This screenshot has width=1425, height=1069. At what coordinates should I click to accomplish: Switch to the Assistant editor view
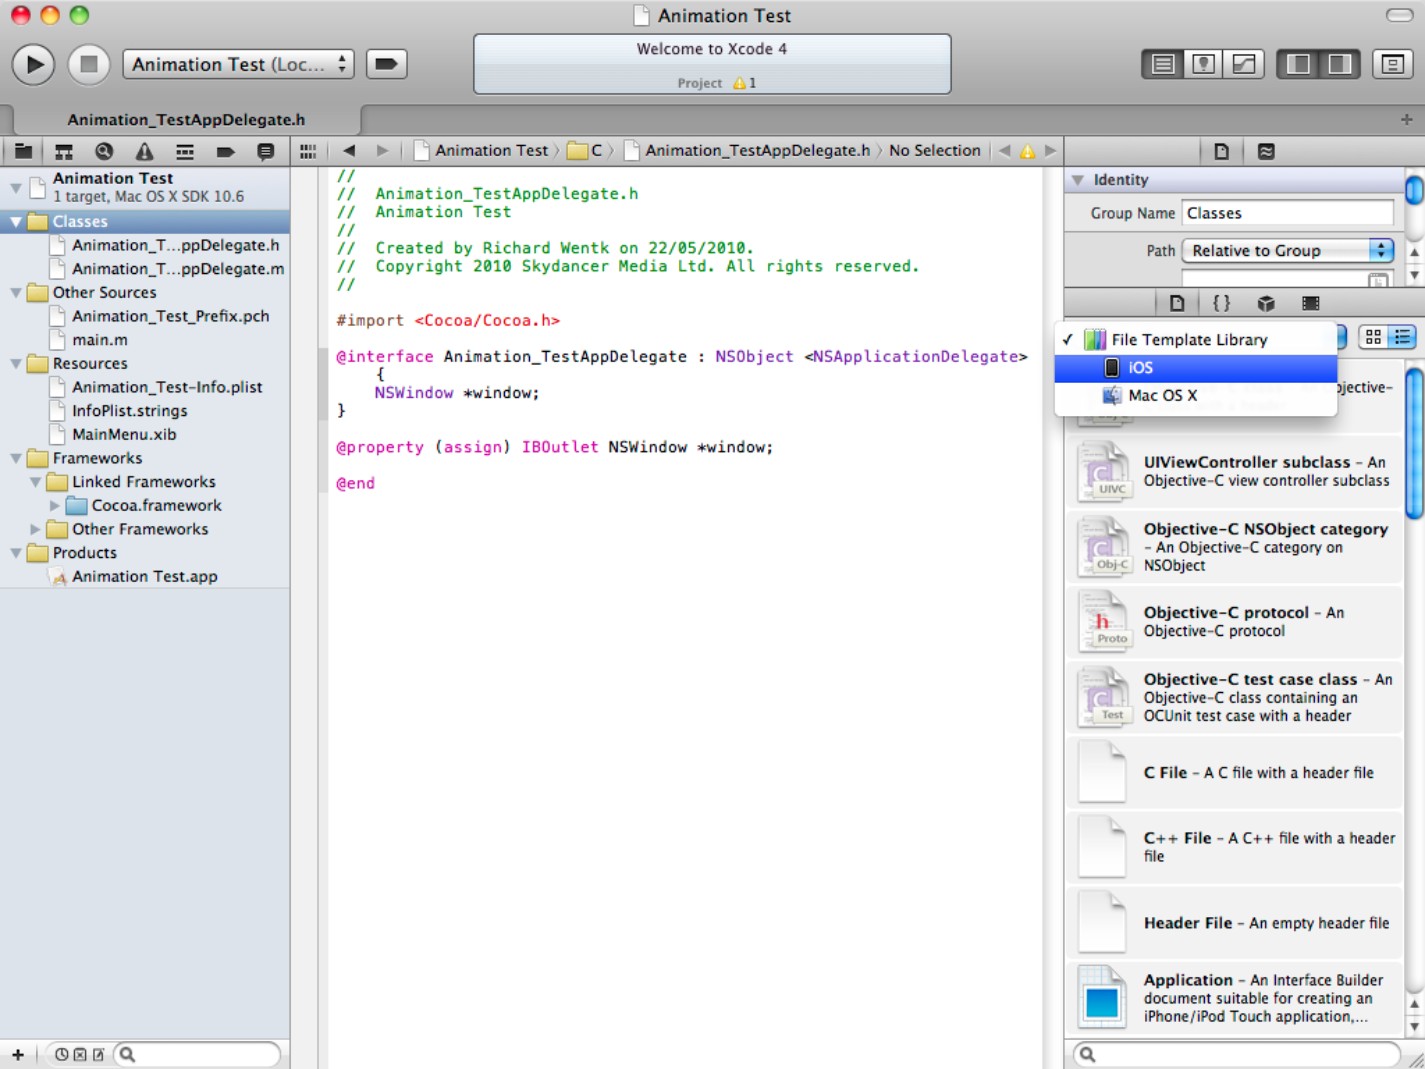[x=1204, y=64]
